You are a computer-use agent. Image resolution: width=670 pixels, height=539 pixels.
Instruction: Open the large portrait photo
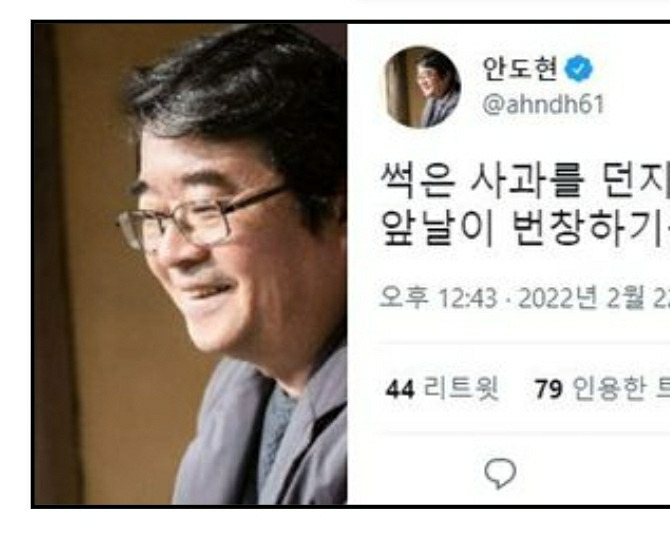pyautogui.click(x=191, y=264)
